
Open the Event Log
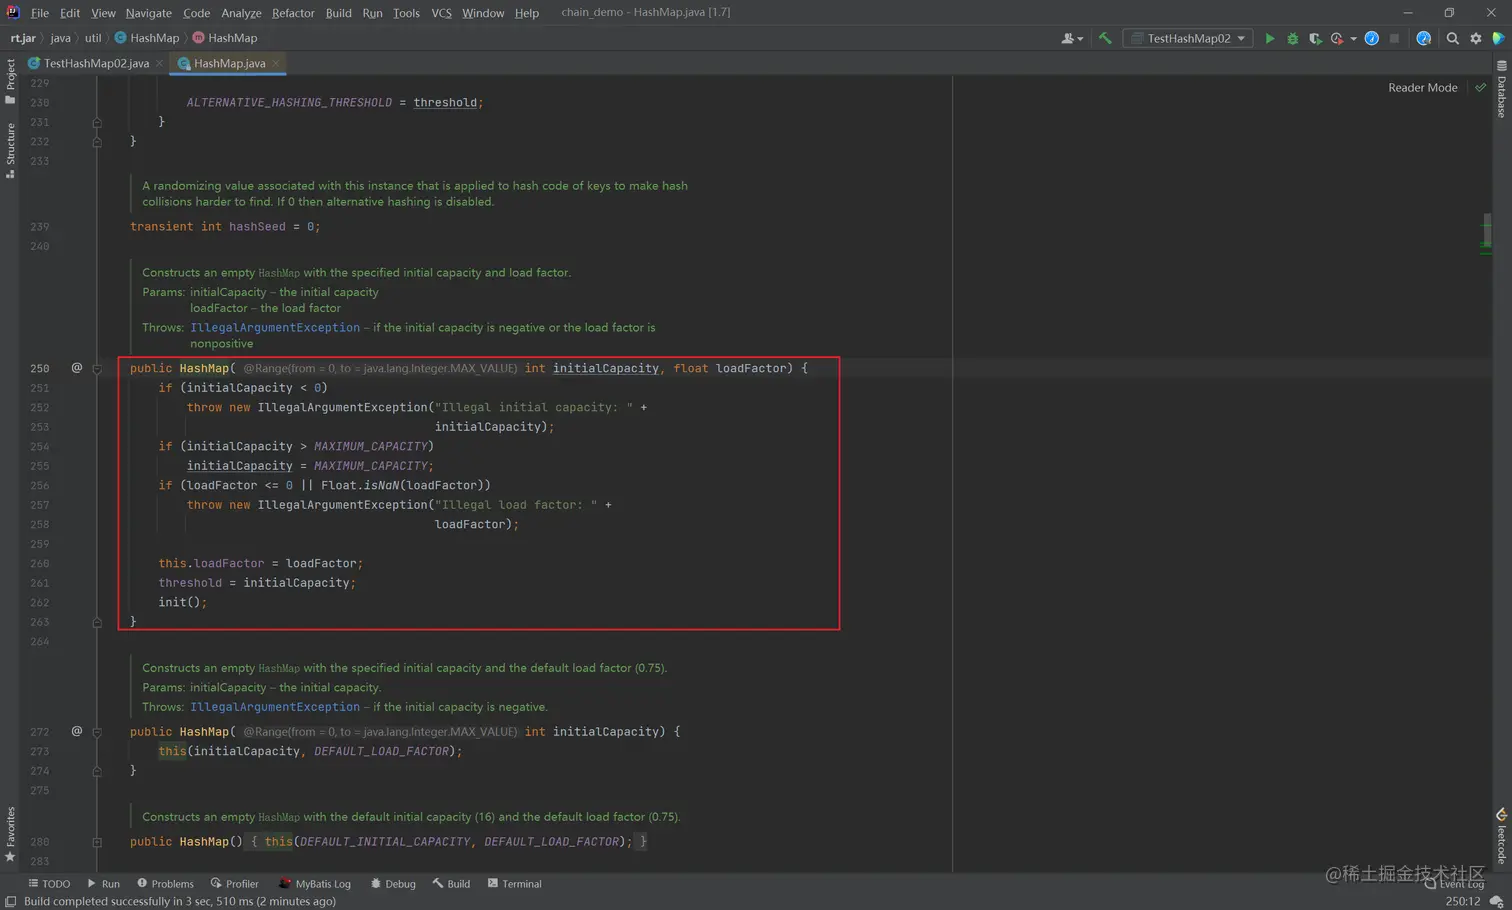1456,884
